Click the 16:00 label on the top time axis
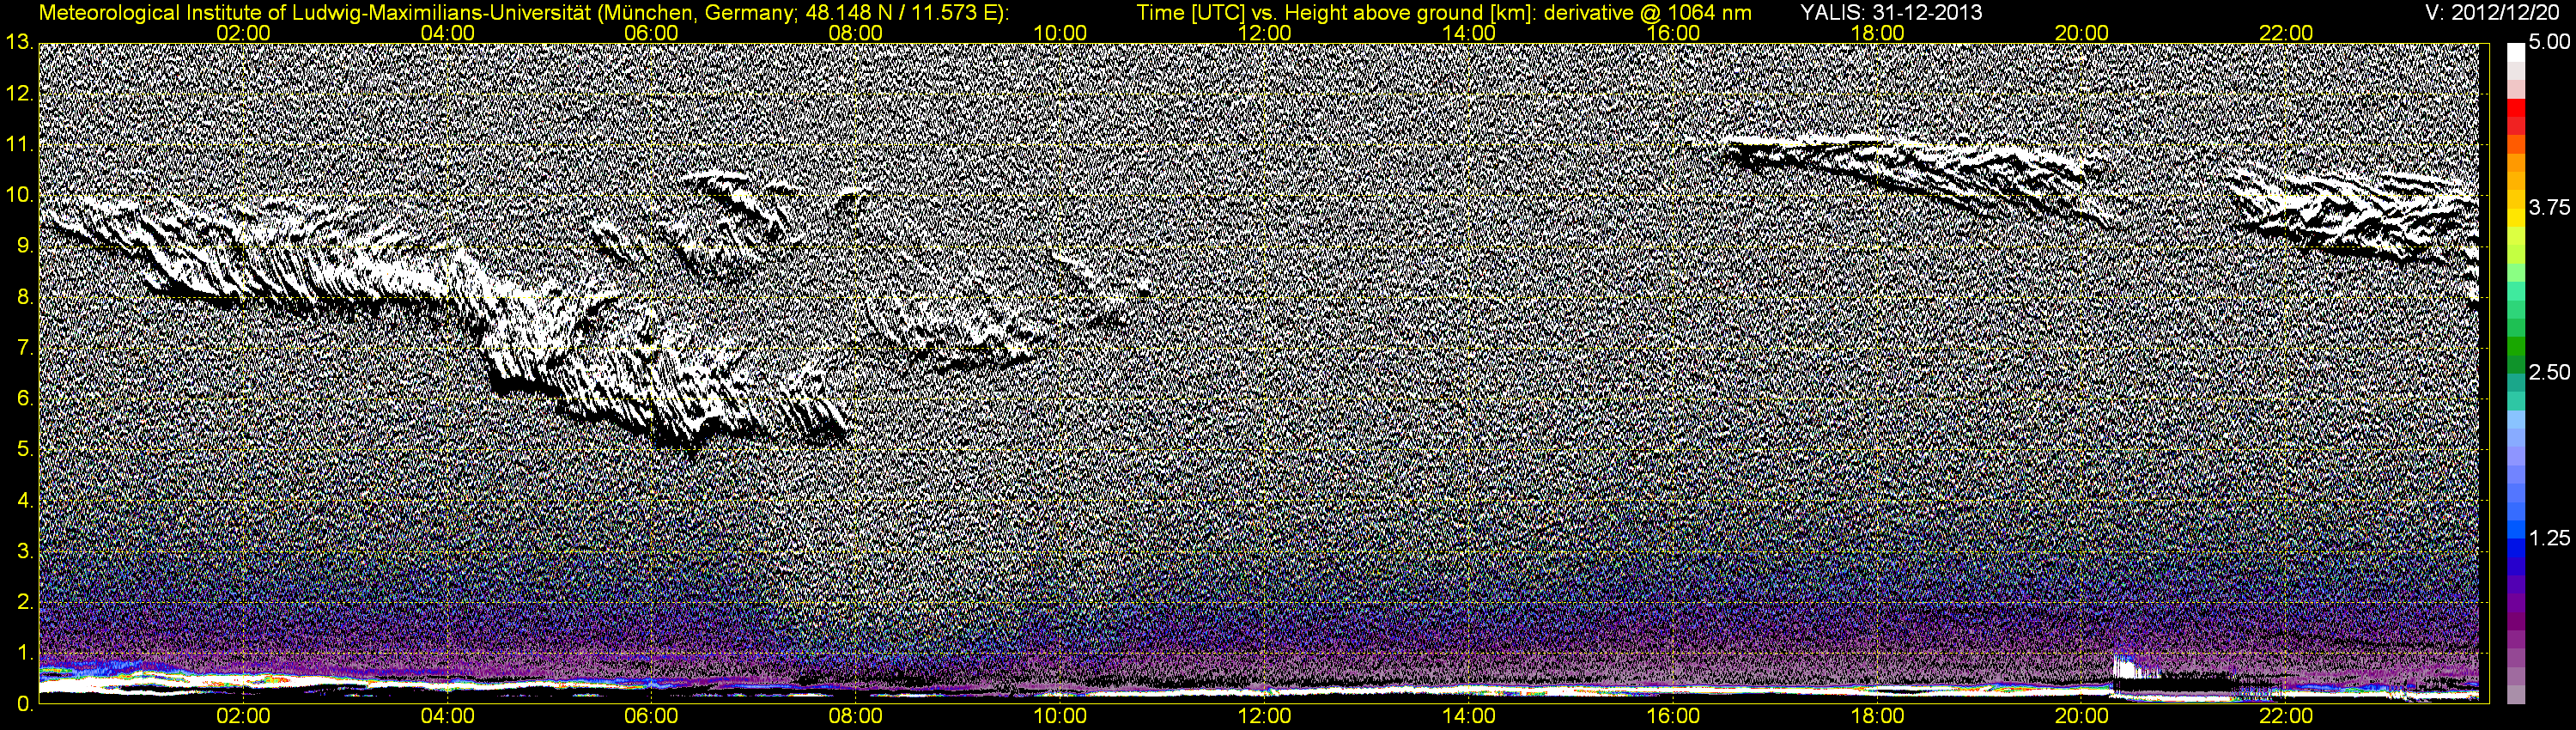The width and height of the screenshot is (2576, 730). [x=1673, y=33]
